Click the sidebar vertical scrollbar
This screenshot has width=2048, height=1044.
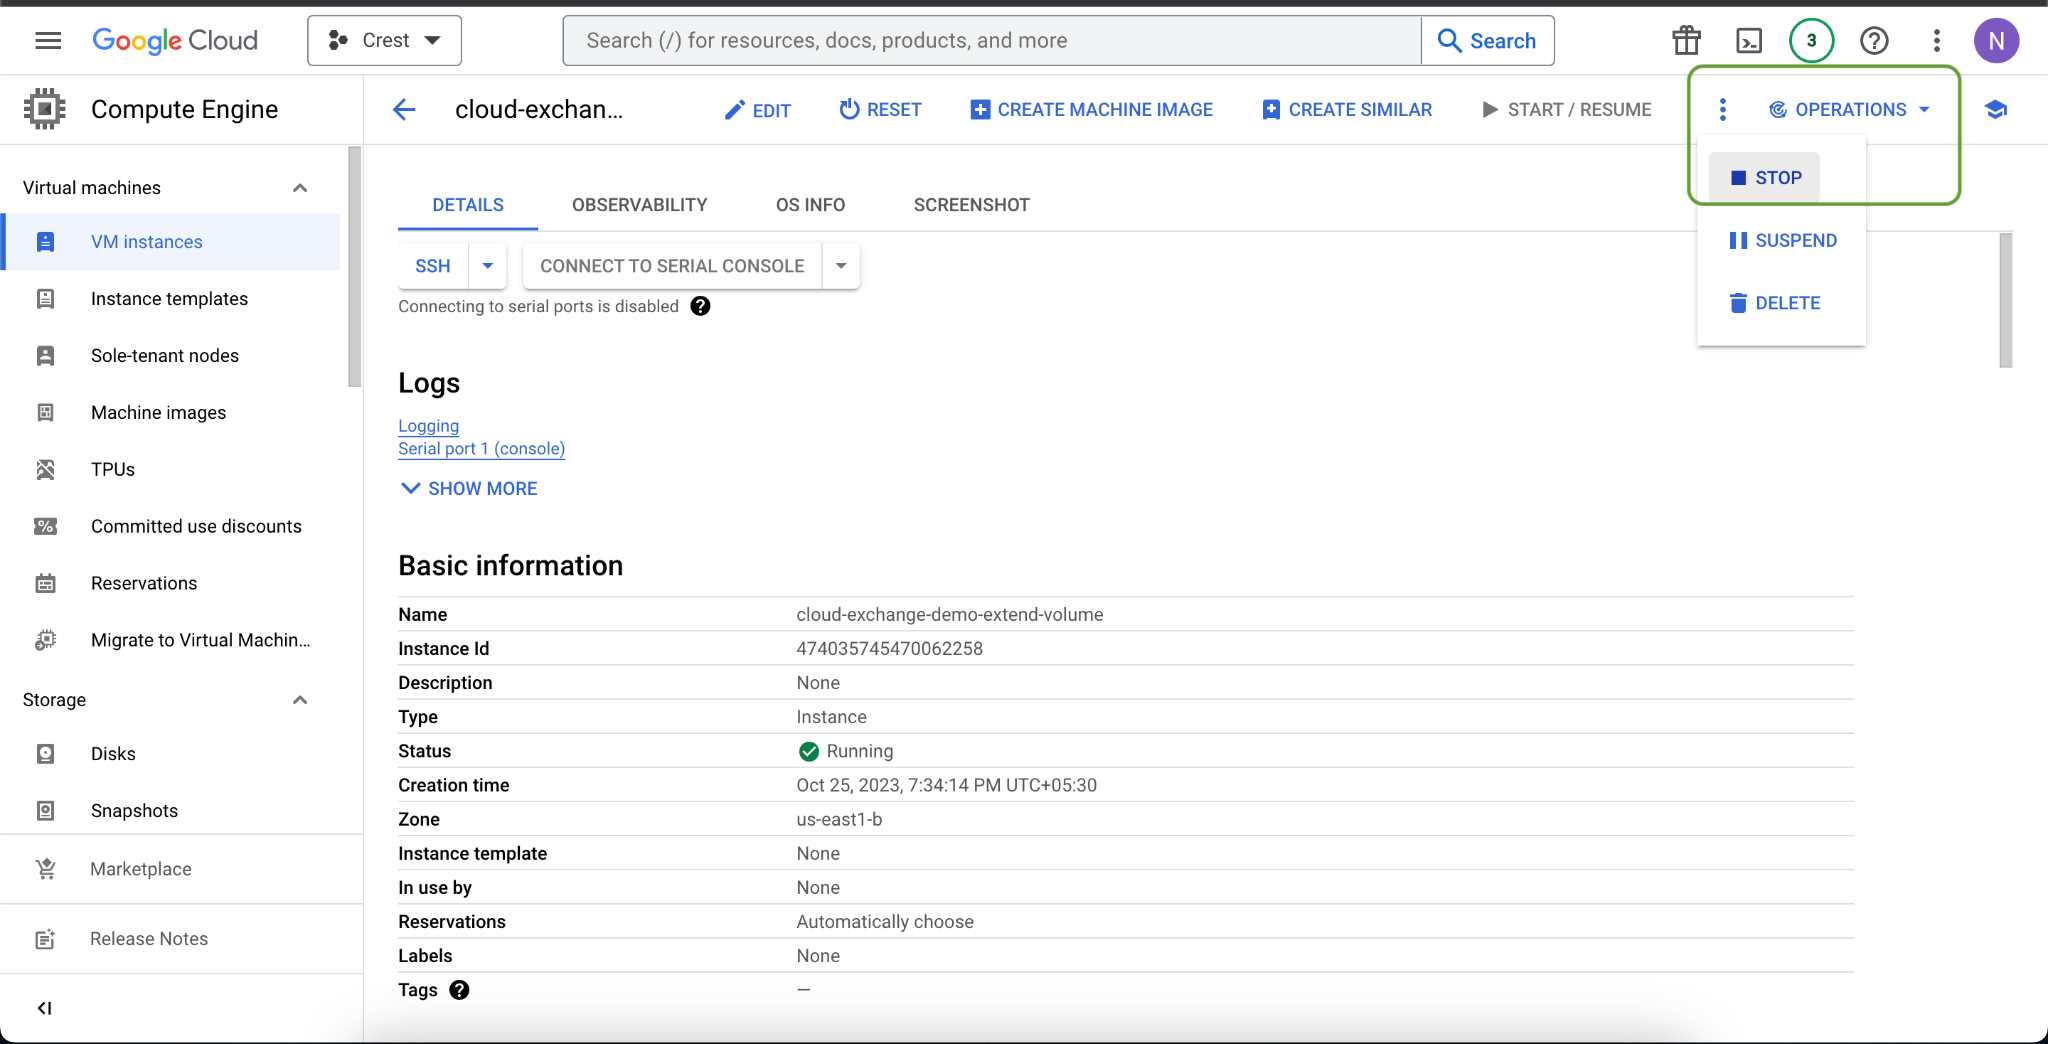click(354, 266)
